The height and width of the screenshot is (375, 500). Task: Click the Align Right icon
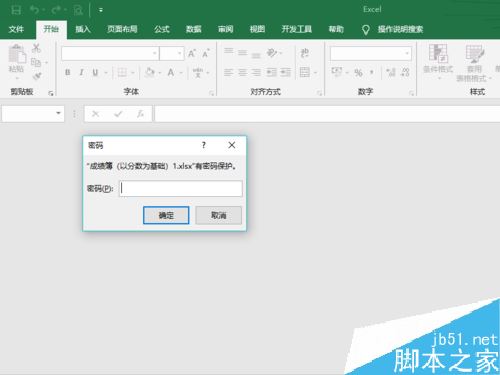[256, 72]
